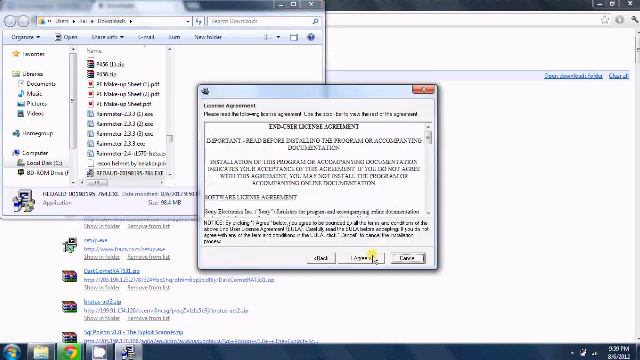This screenshot has height=360, width=640.
Task: Click the Sql Poizon archive icon in downloads
Action: 69,337
